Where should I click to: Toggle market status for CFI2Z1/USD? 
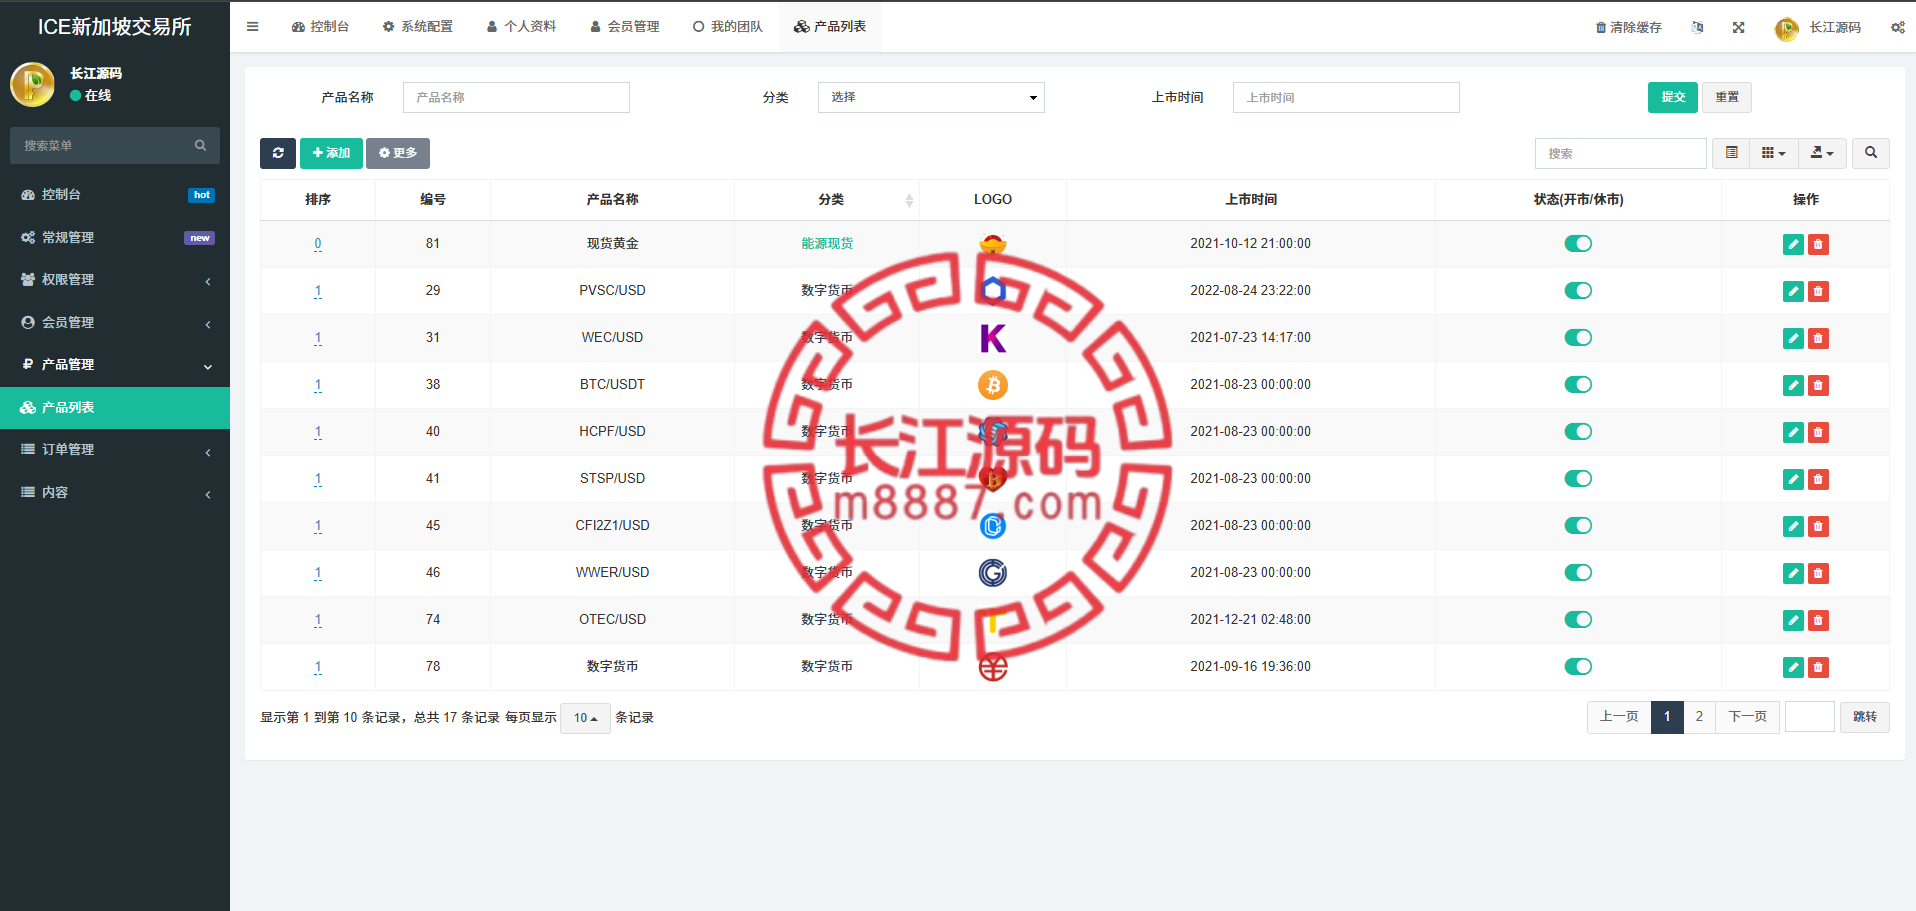click(1578, 526)
